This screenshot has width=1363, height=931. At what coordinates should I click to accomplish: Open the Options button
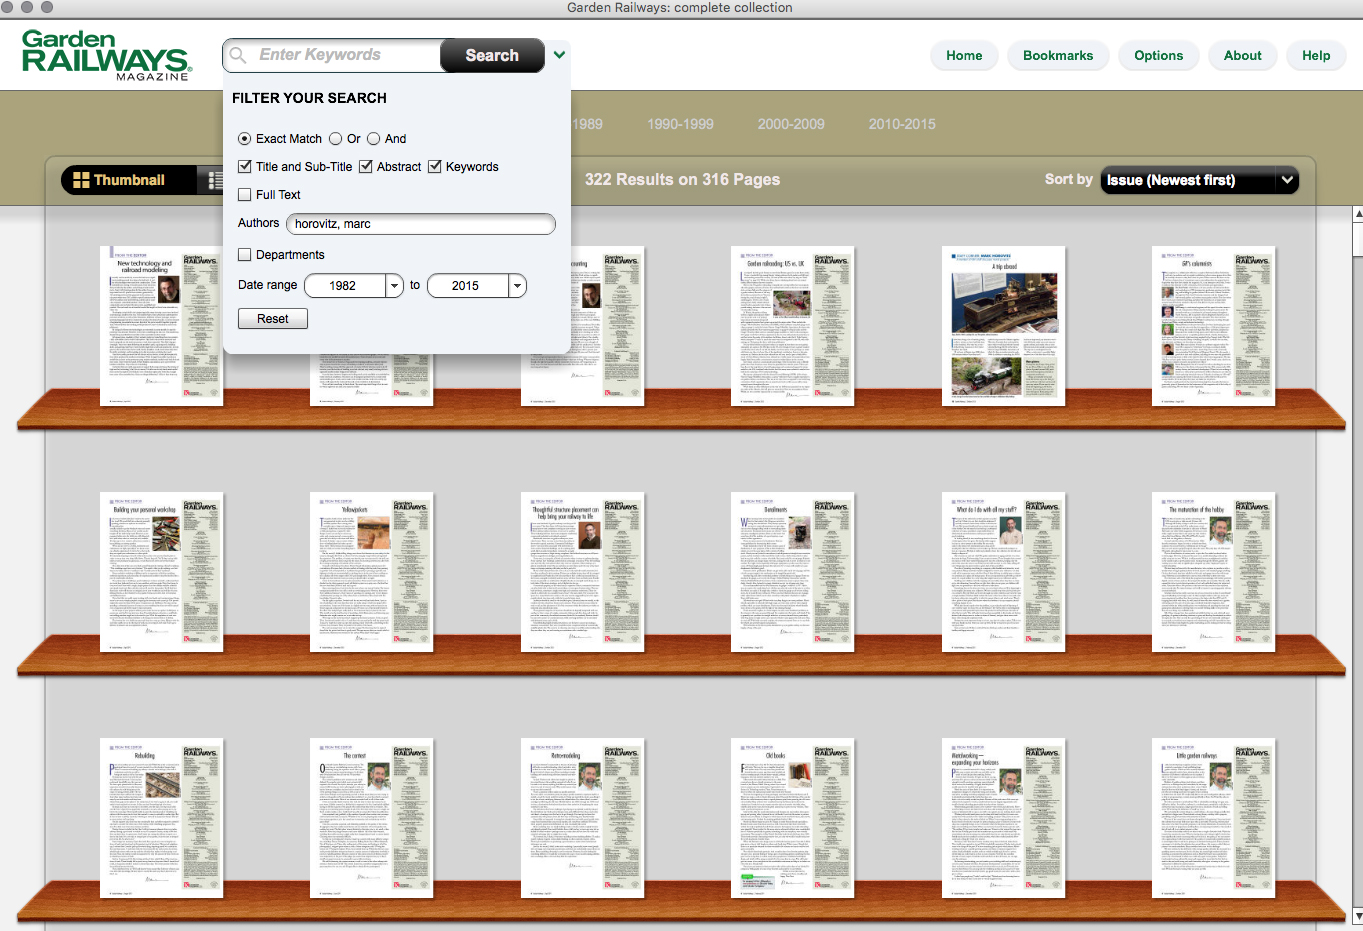point(1159,55)
